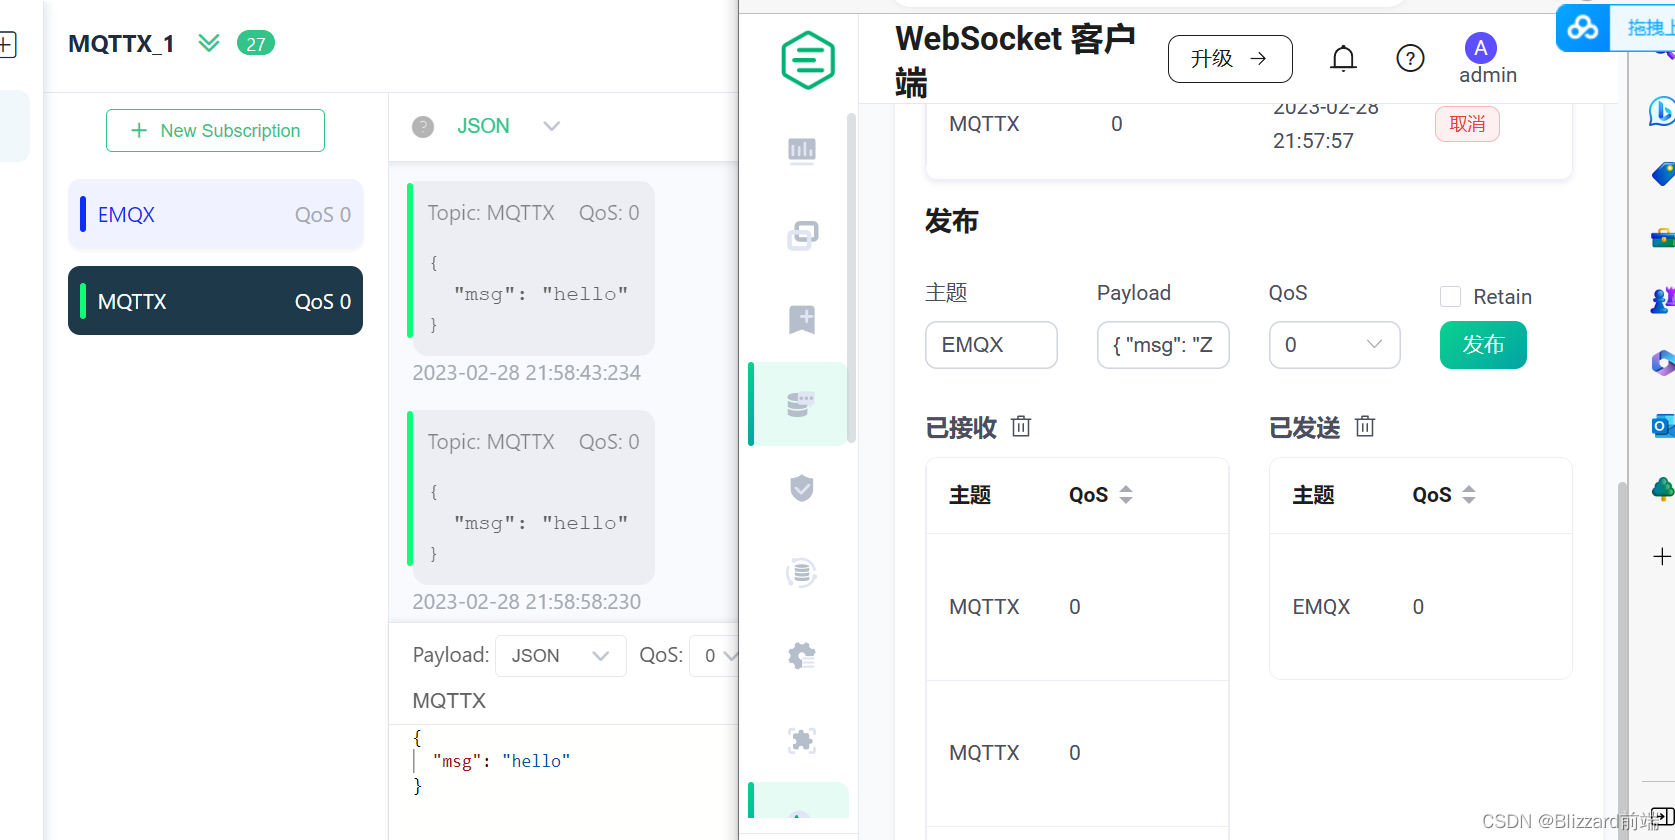Screen dimensions: 1675x840
Task: Sort sent table by QoS
Action: (1469, 495)
